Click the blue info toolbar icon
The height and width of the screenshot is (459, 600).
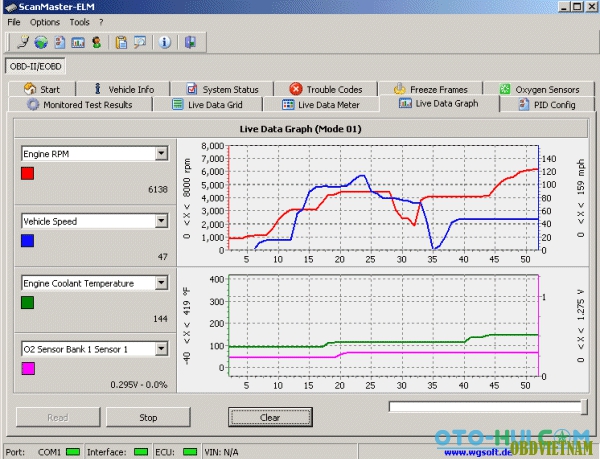[165, 42]
